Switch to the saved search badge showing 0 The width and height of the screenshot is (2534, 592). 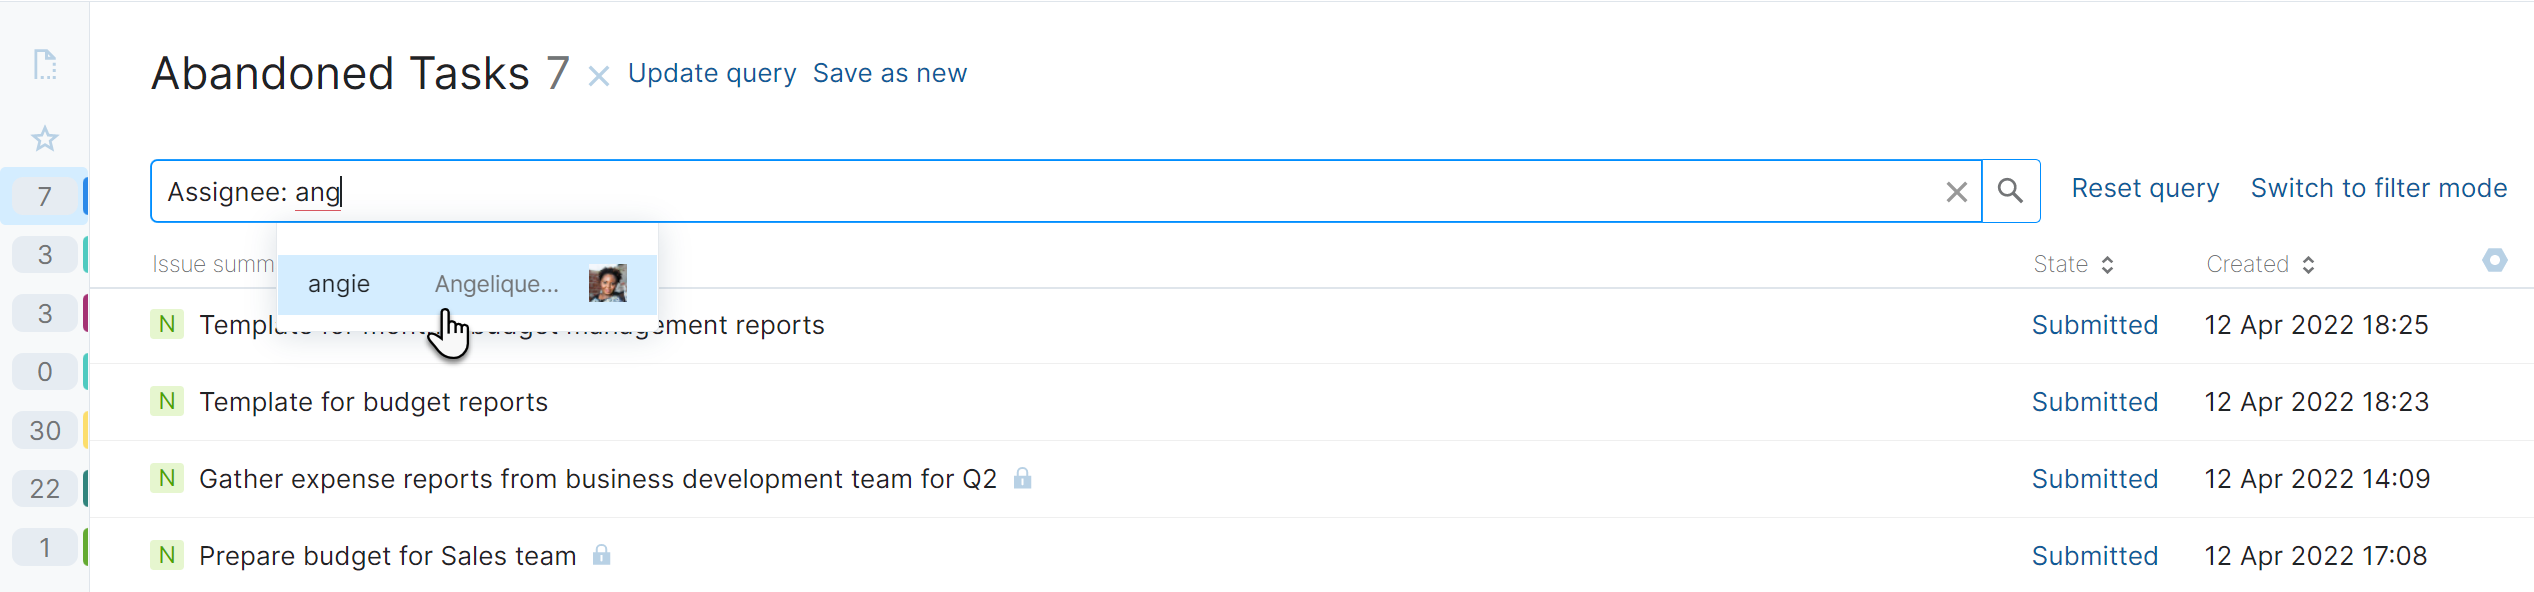45,371
